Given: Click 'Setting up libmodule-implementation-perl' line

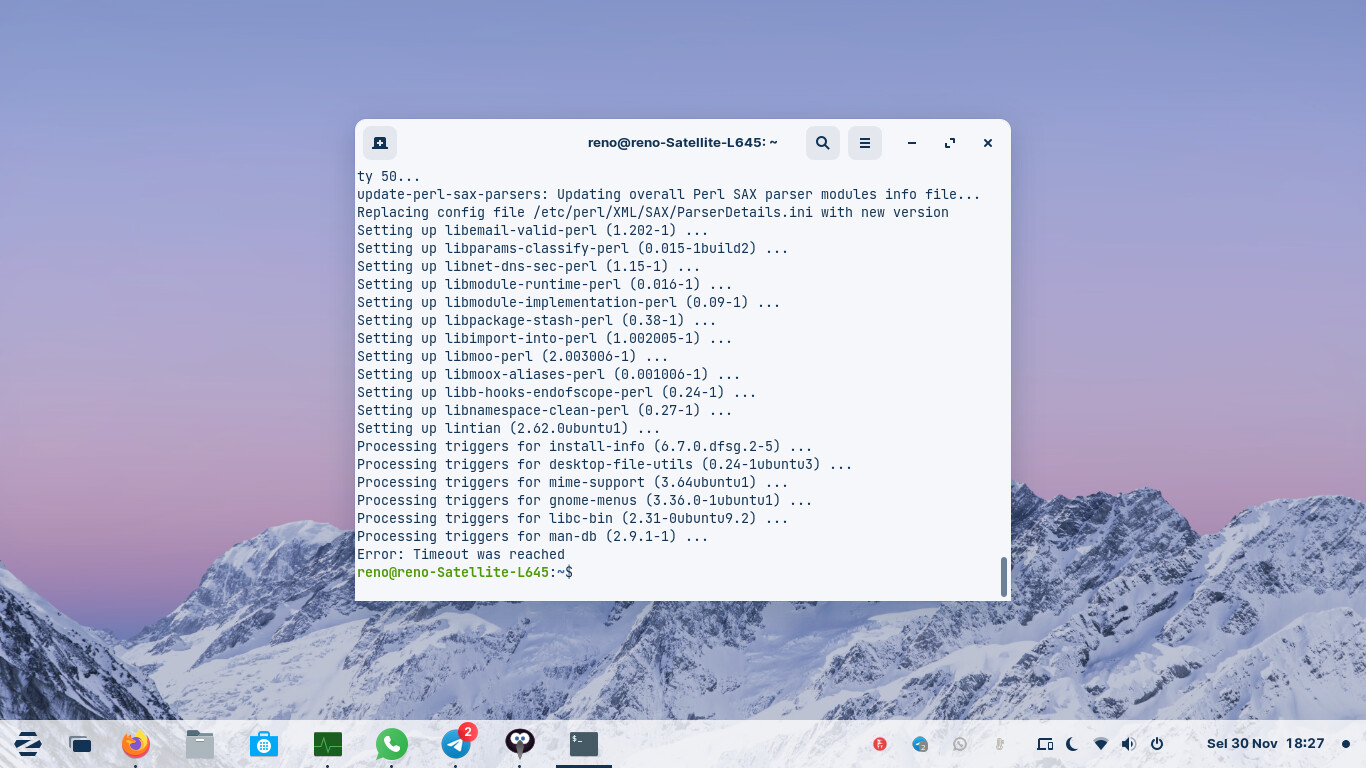Looking at the screenshot, I should point(568,302).
